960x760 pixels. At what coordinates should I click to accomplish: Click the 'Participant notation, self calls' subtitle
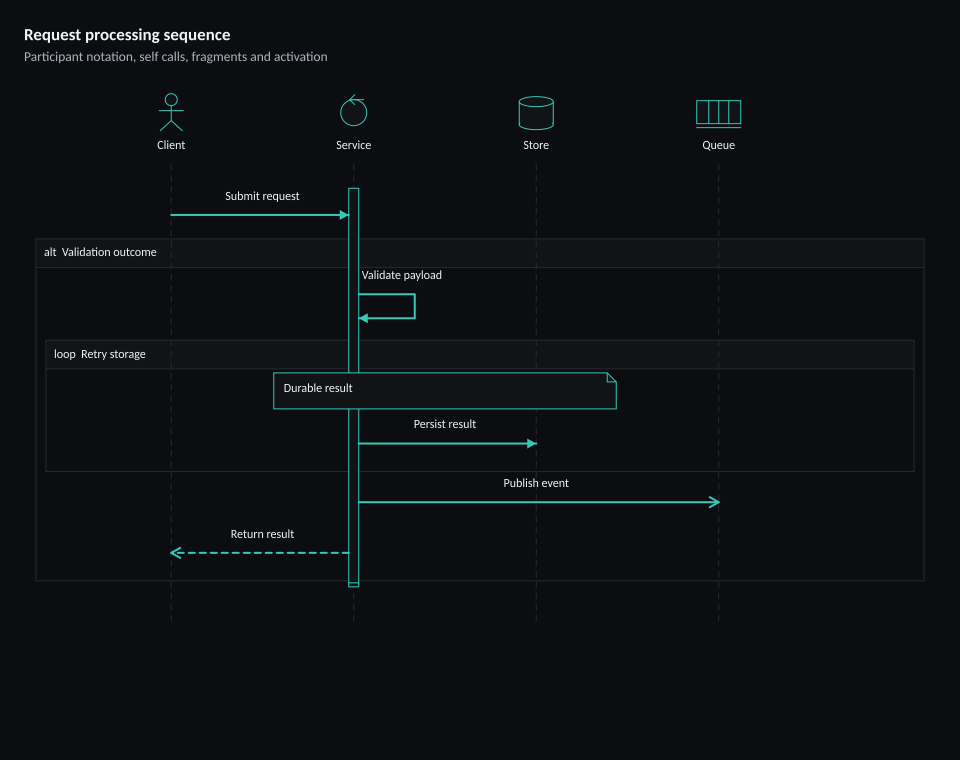pos(176,56)
